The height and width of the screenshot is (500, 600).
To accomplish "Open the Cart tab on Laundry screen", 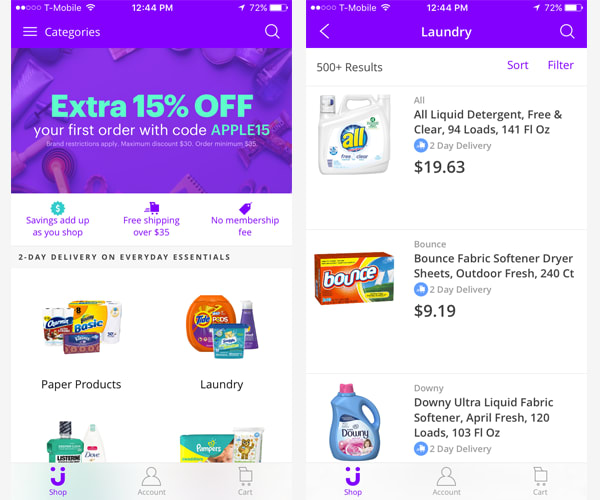I will 540,481.
